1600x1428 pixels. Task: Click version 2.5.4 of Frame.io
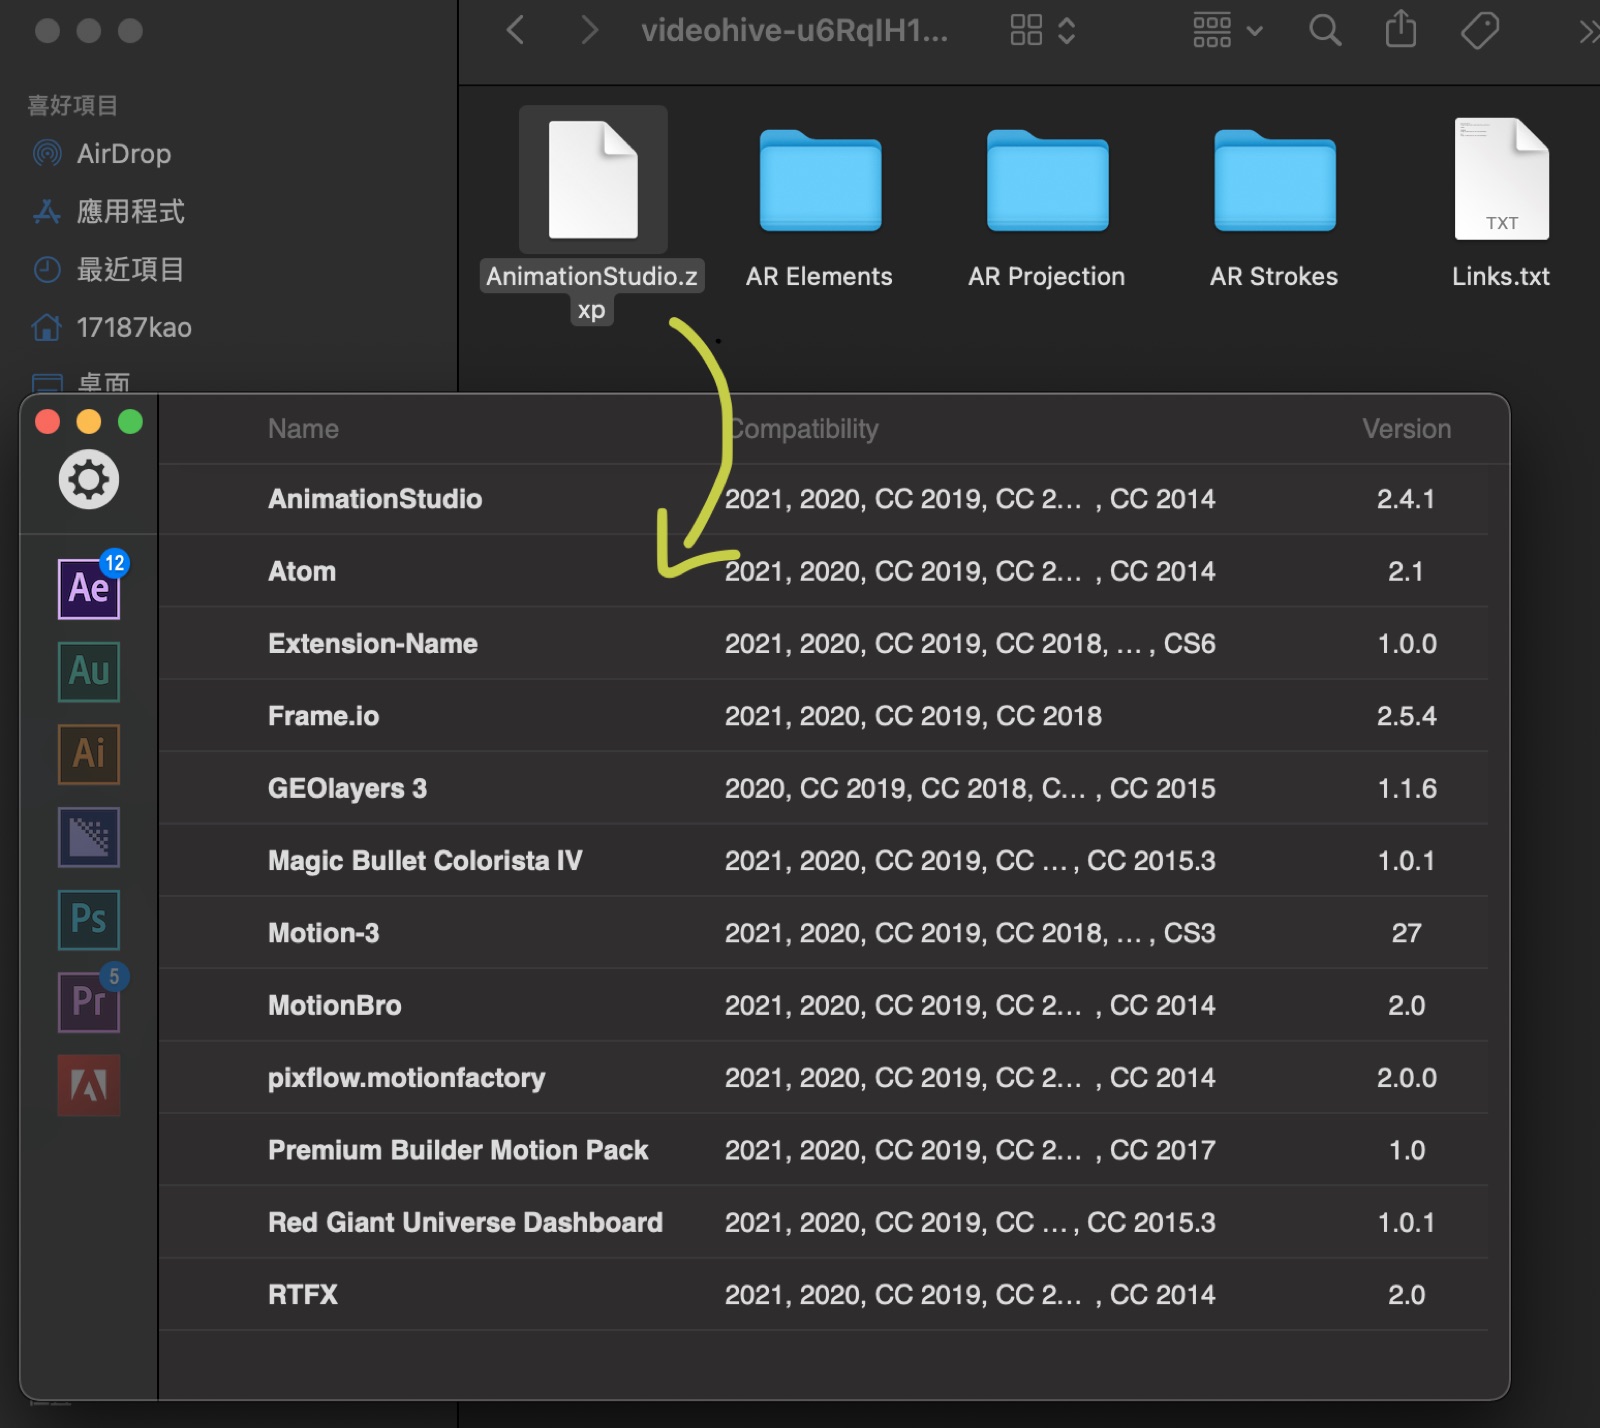coord(1406,716)
